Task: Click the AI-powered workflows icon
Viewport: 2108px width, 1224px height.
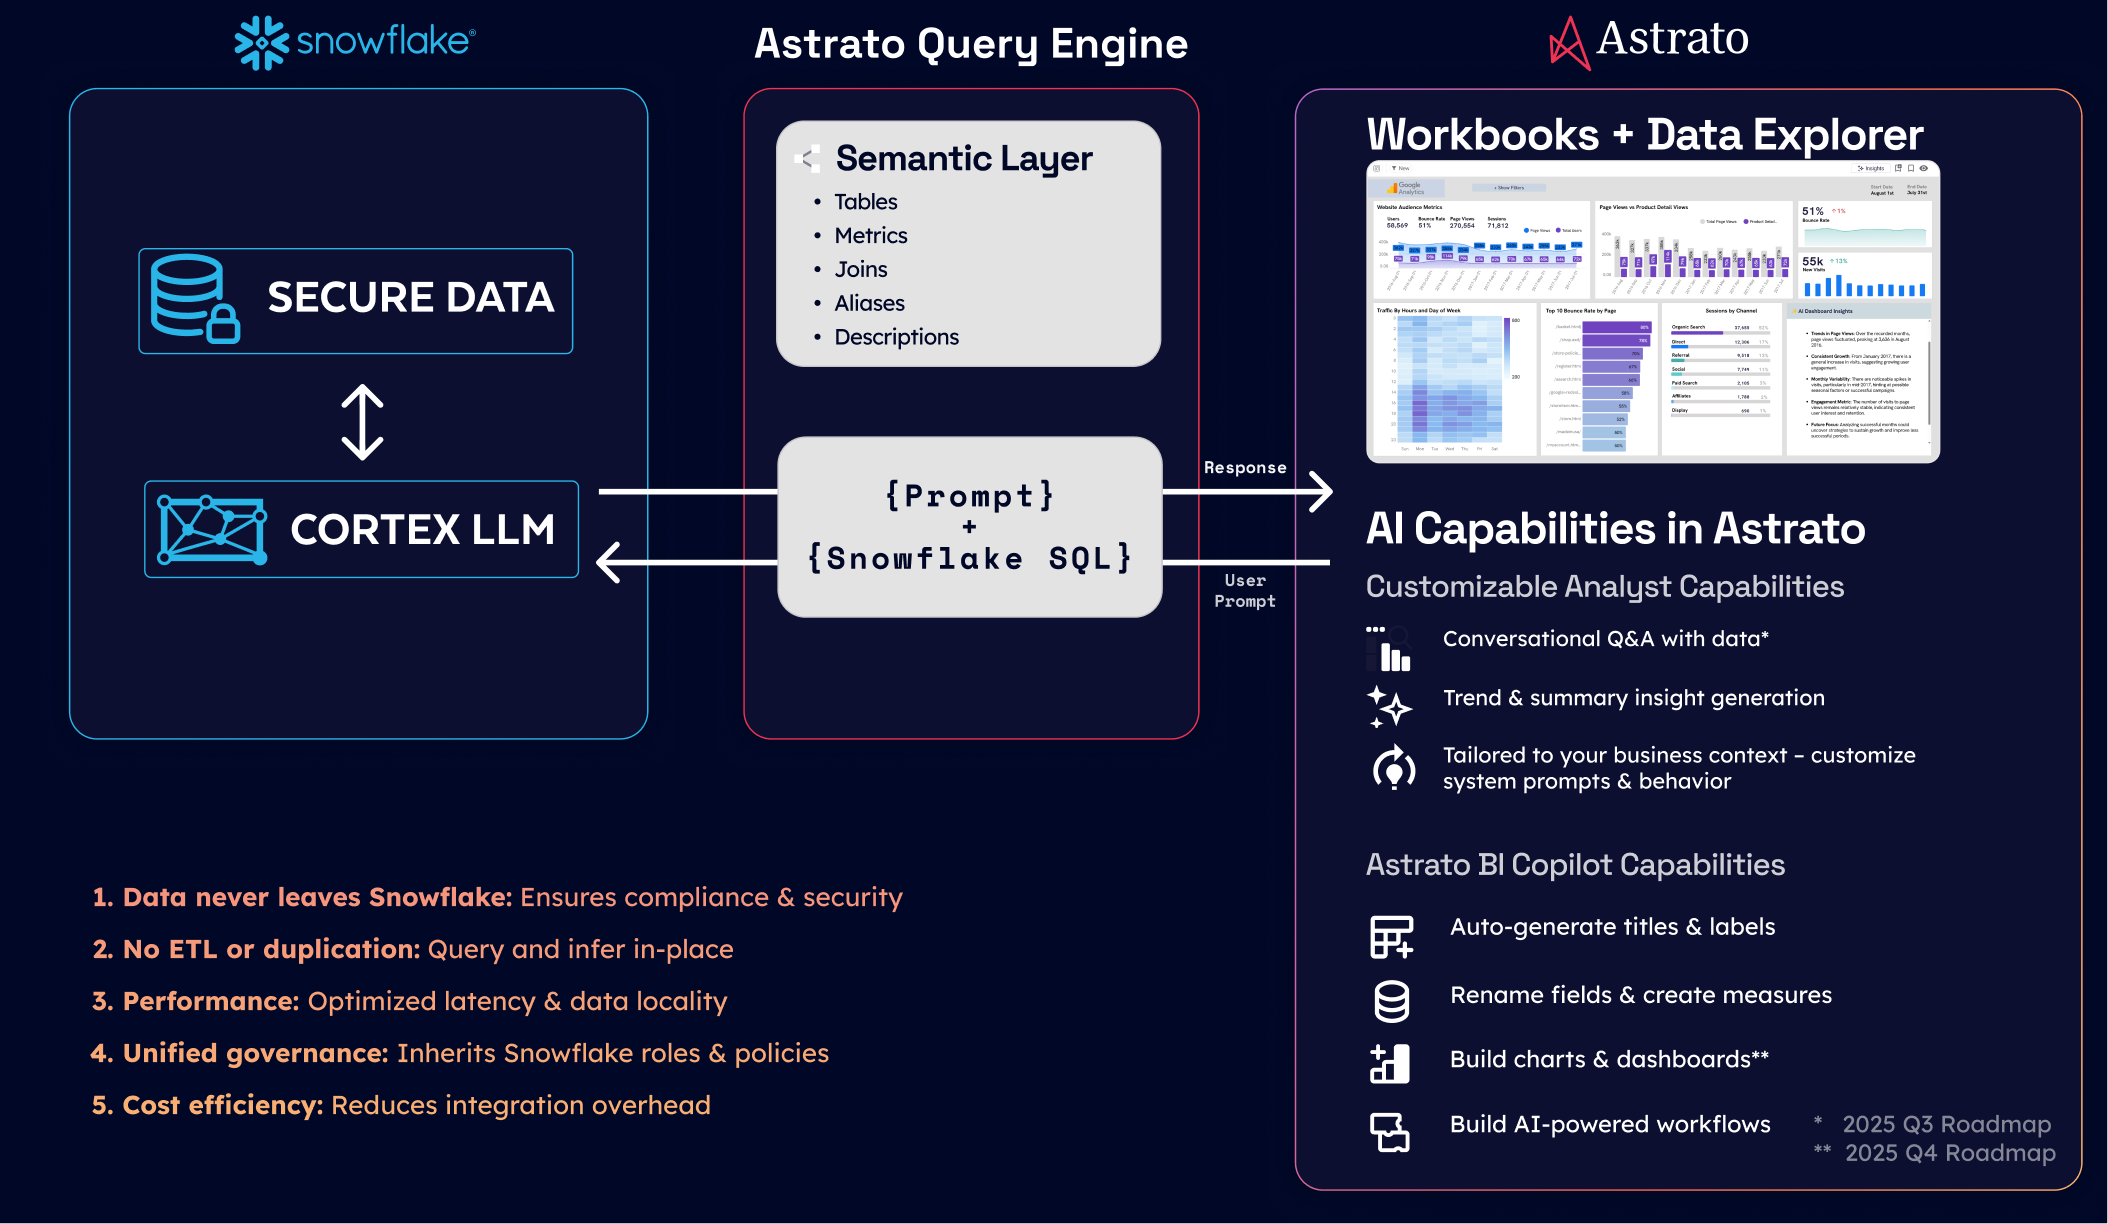Action: [x=1390, y=1131]
